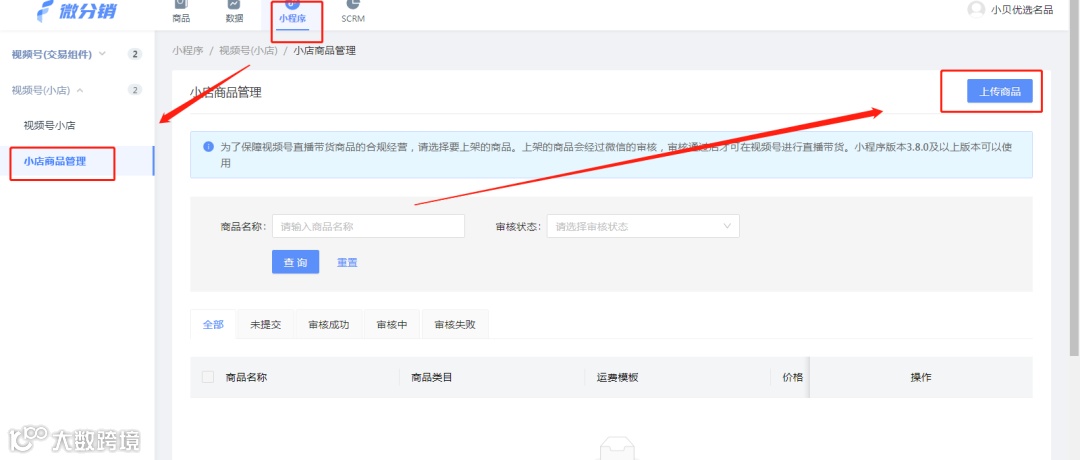Click the 视频号(小店) breadcrumb link
Image resolution: width=1080 pixels, height=460 pixels.
point(248,50)
